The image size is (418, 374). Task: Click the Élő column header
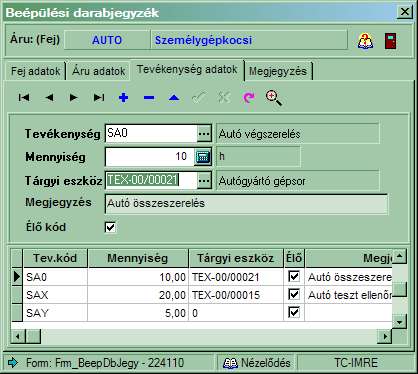pyautogui.click(x=294, y=258)
